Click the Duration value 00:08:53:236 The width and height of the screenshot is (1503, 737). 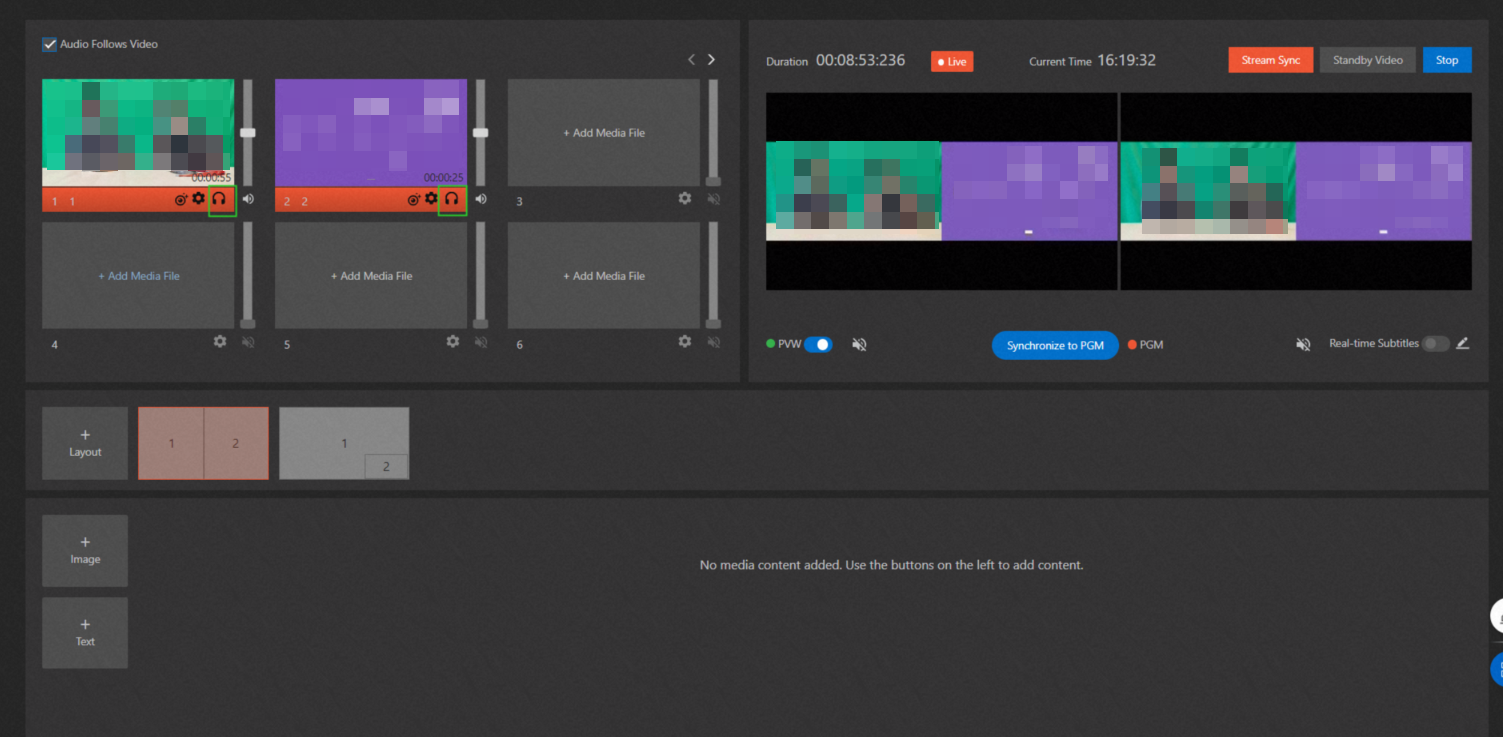point(860,60)
